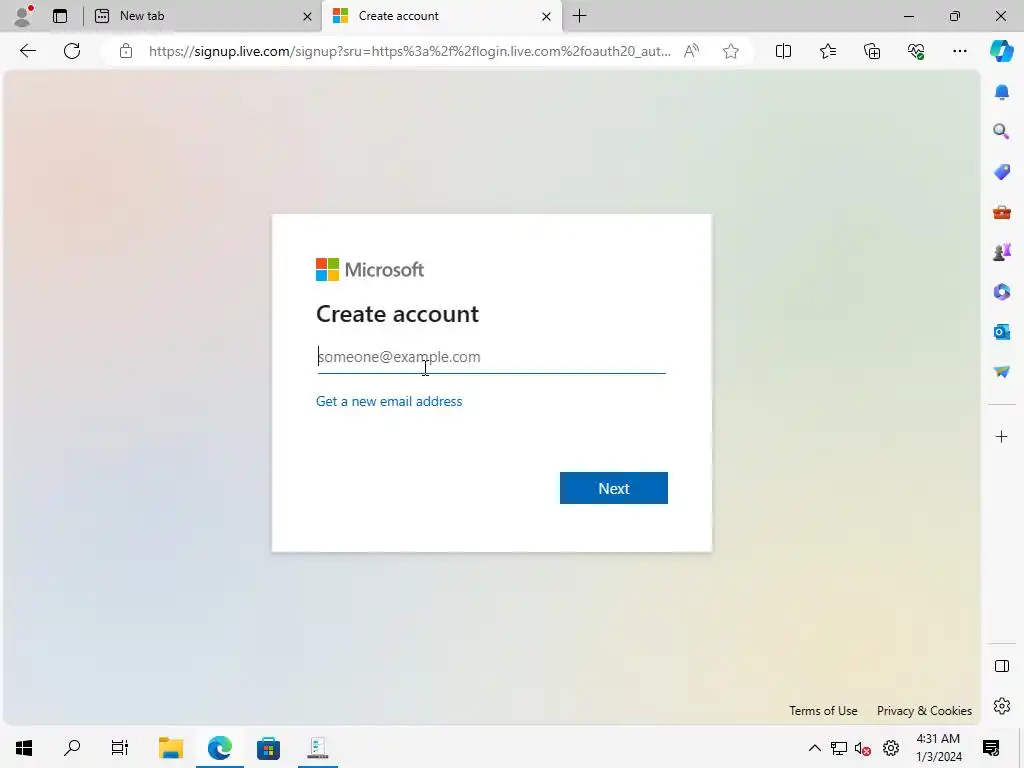1024x768 pixels.
Task: Open the tab actions menu icon
Action: click(x=60, y=16)
